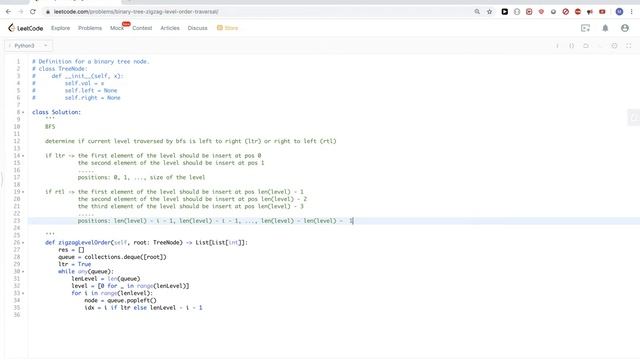Image resolution: width=640 pixels, height=360 pixels.
Task: Open the Articles page
Action: [170, 28]
